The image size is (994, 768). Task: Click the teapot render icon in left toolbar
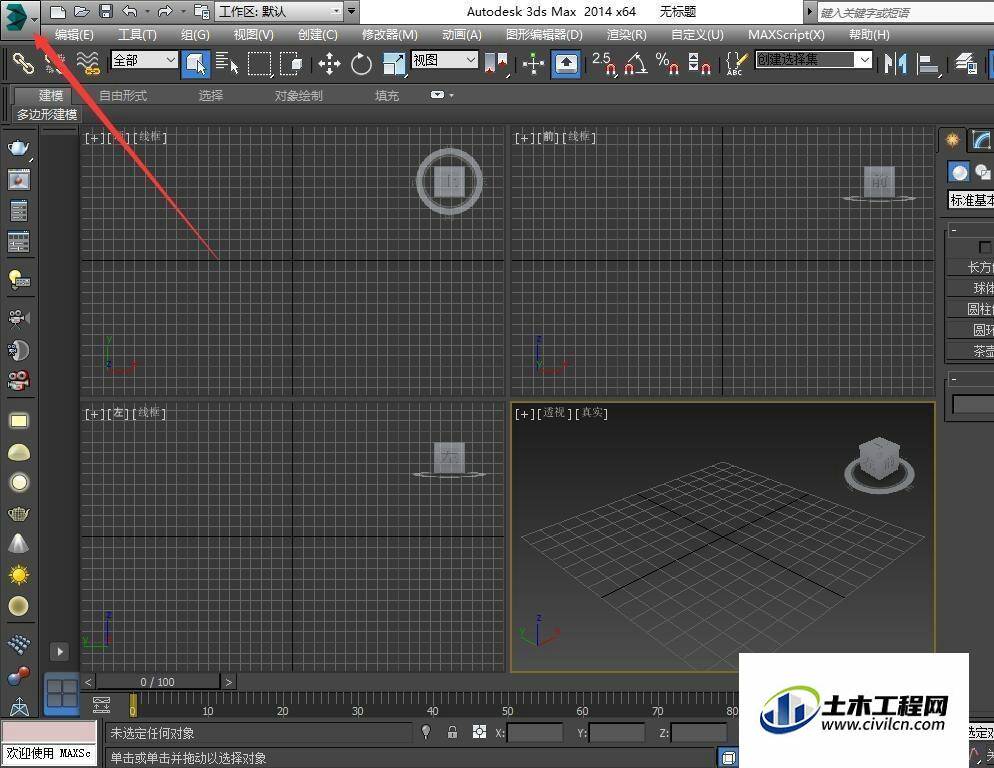(x=18, y=148)
